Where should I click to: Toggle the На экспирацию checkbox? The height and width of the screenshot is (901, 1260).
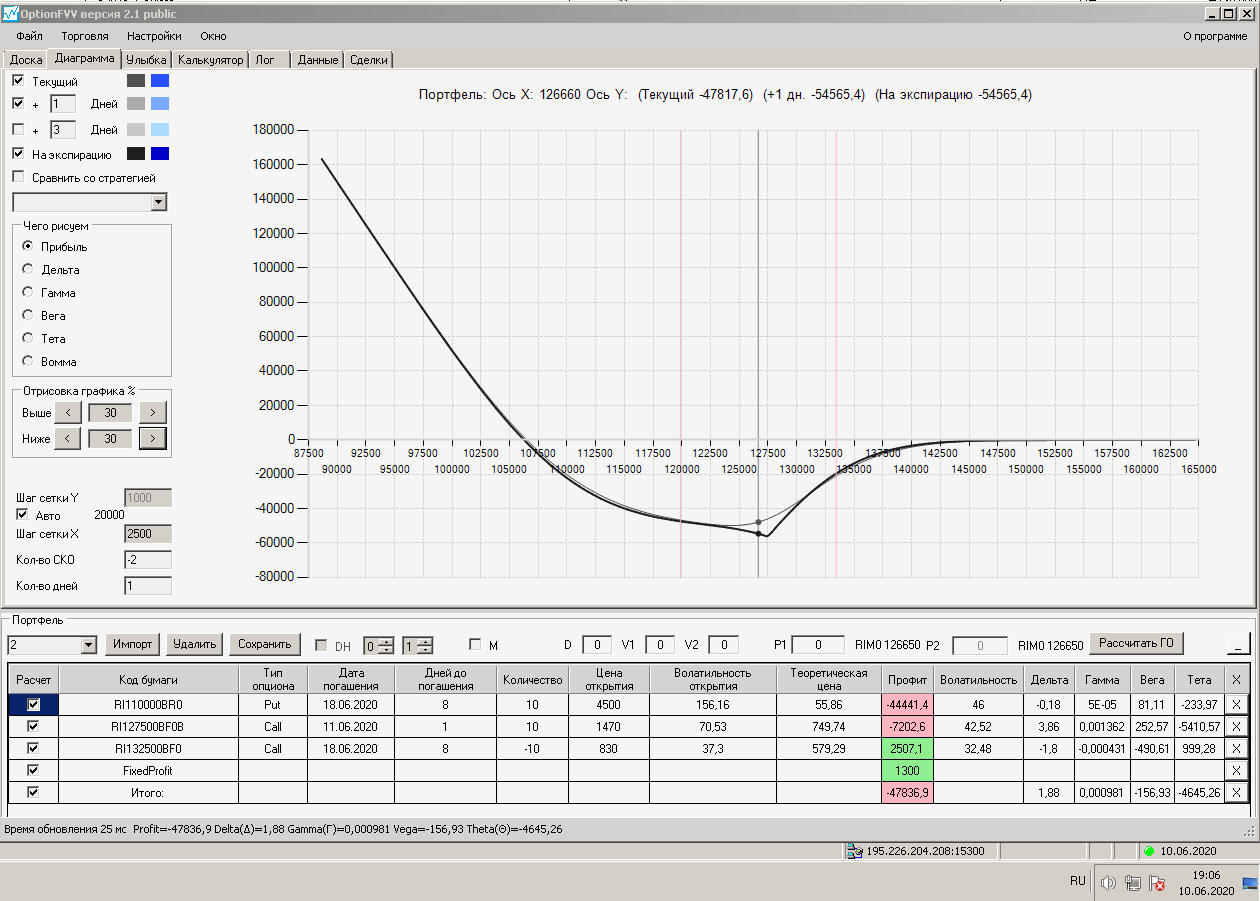pos(18,154)
